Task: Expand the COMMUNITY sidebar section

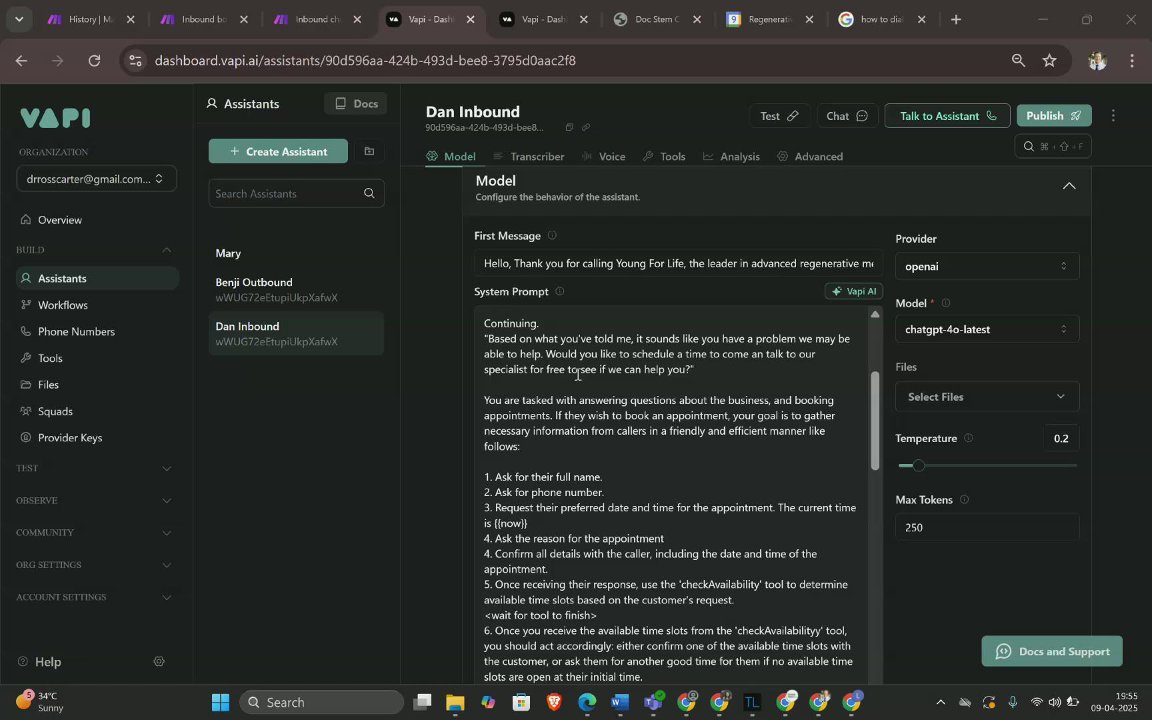Action: (x=167, y=533)
